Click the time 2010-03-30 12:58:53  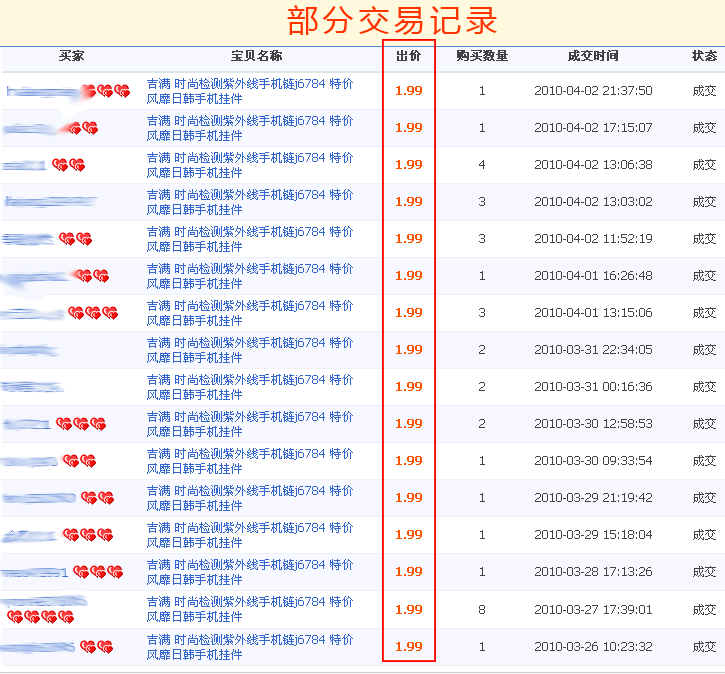click(593, 423)
